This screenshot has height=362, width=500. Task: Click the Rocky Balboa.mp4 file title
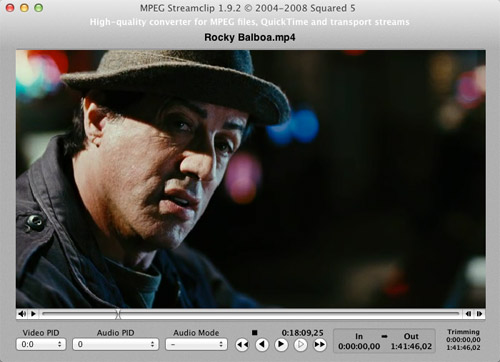(250, 37)
